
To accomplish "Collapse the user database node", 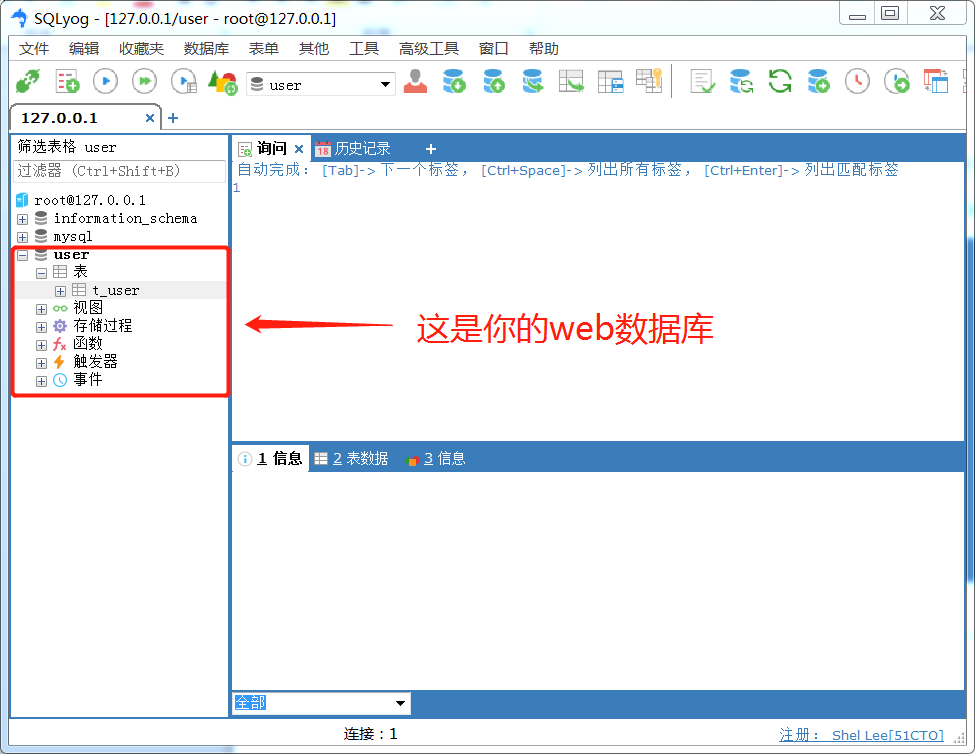I will pyautogui.click(x=22, y=255).
